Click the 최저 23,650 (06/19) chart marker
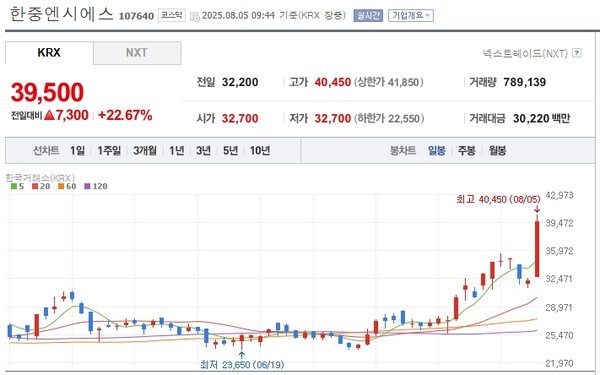600x375 pixels. coord(242,365)
